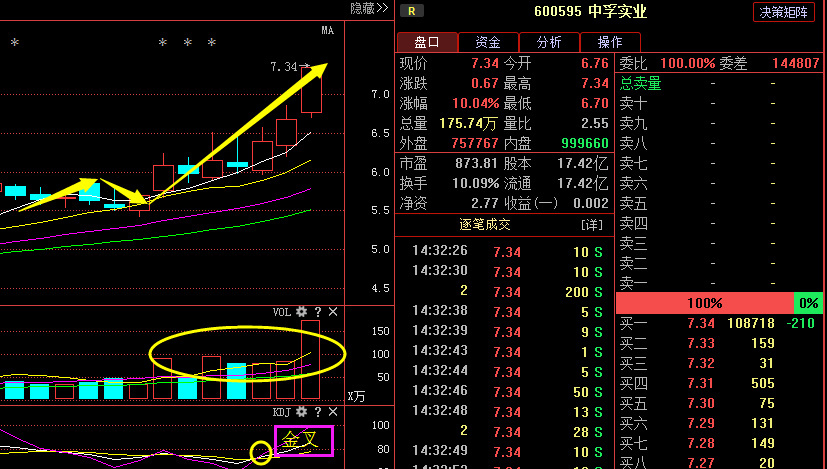The image size is (827, 469).
Task: Click the 最低 6.70 value
Action: tap(595, 103)
